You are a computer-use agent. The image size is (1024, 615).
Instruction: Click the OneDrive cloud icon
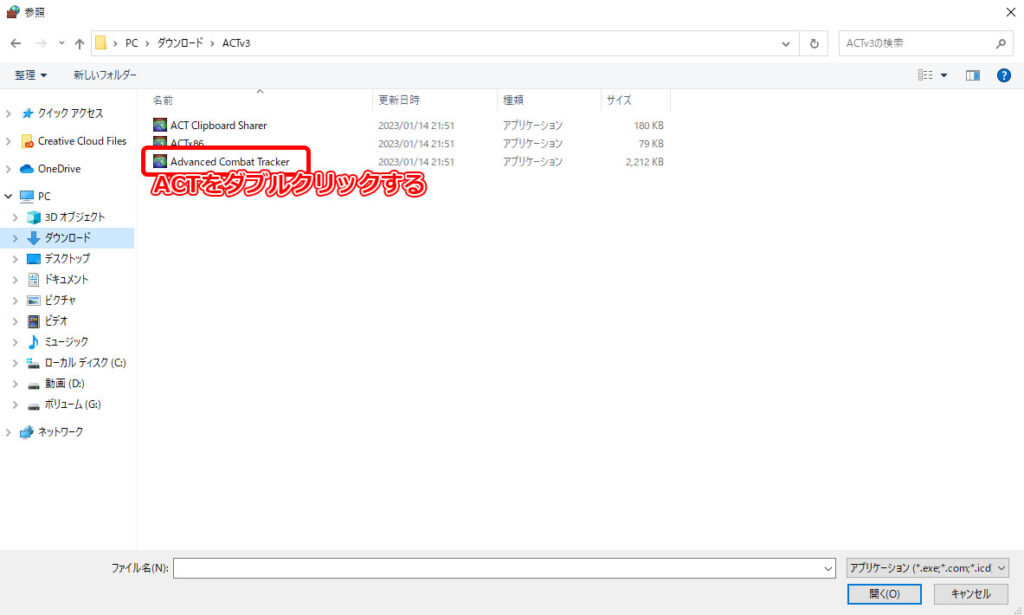[27, 169]
